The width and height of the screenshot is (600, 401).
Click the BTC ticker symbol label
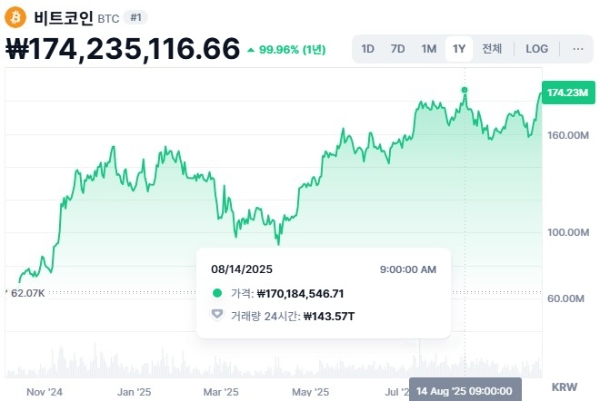click(109, 18)
